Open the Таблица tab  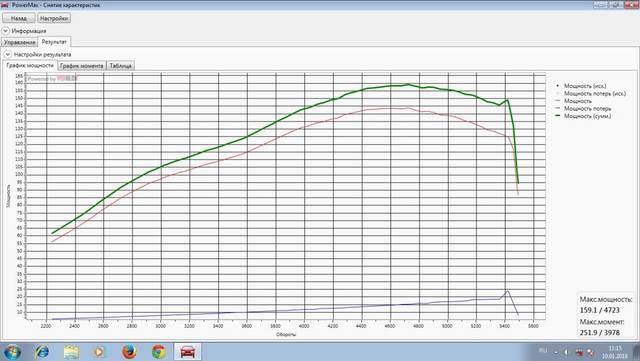[120, 66]
